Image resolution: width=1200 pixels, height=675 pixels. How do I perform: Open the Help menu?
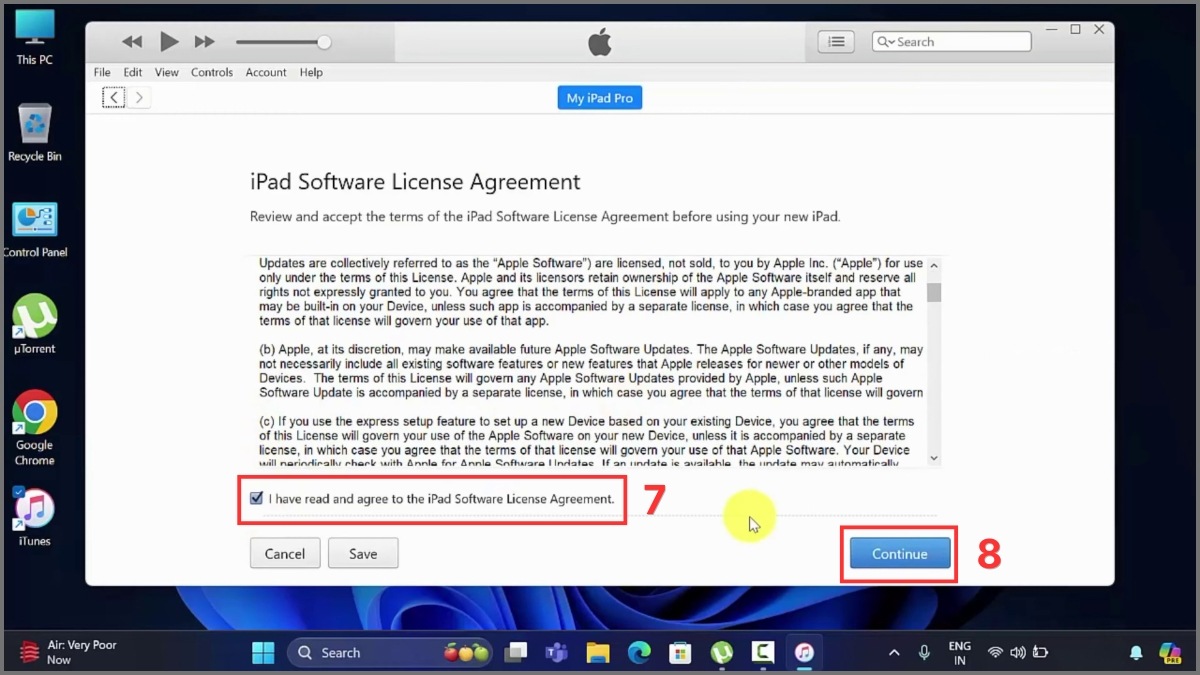click(x=311, y=72)
